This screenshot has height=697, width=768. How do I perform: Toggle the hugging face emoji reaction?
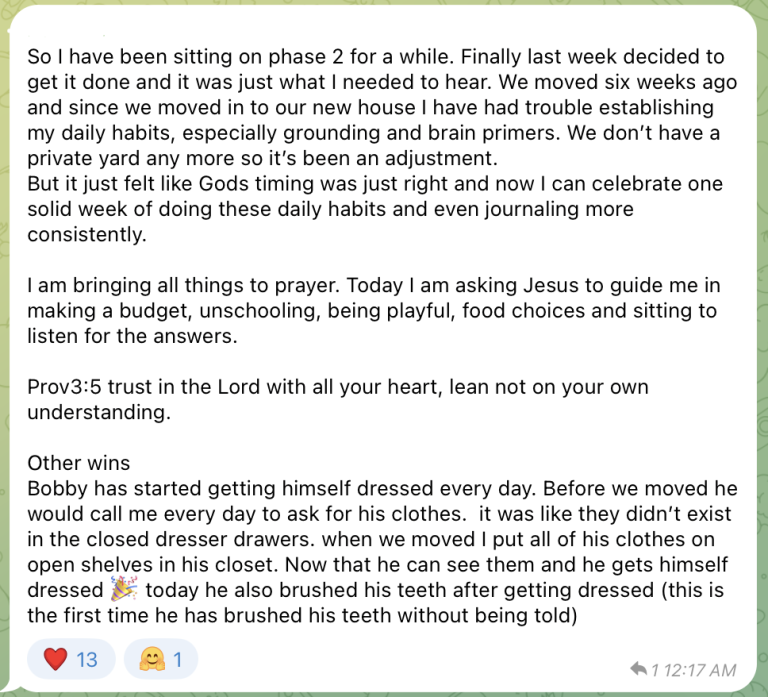click(161, 659)
